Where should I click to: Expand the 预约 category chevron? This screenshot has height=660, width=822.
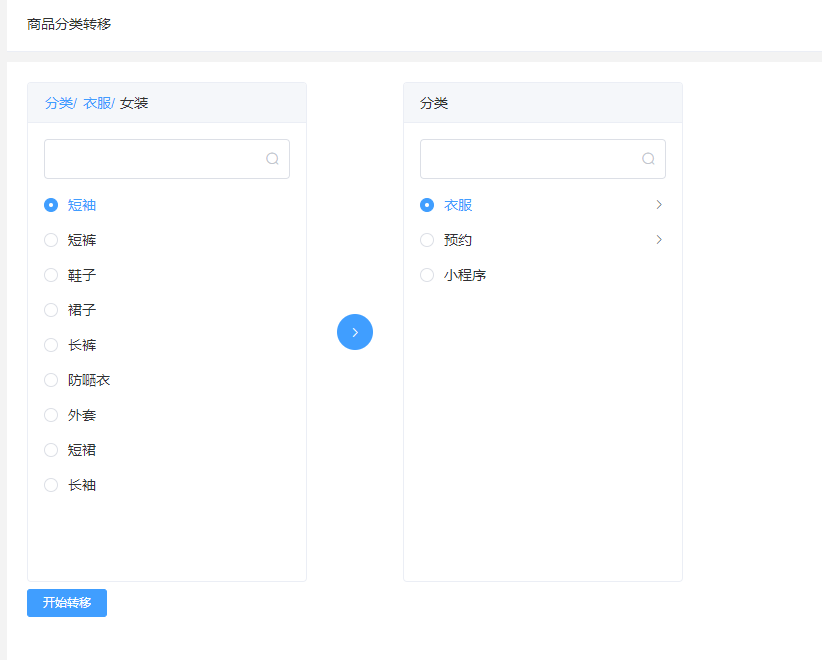click(x=659, y=240)
